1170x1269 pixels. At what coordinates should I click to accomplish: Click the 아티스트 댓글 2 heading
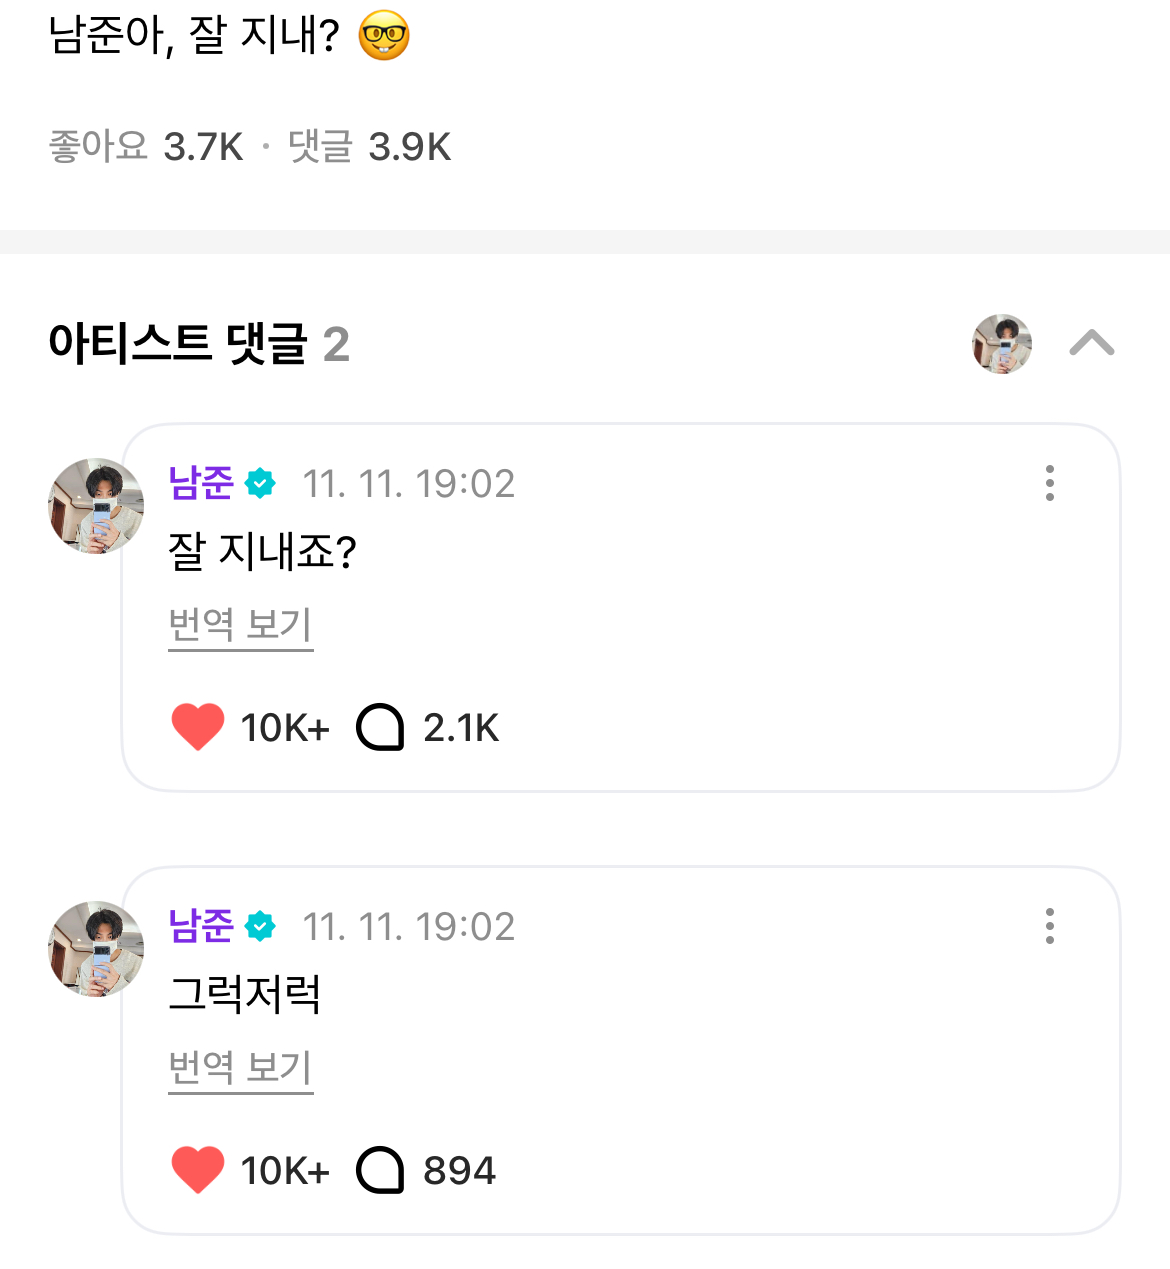click(199, 343)
